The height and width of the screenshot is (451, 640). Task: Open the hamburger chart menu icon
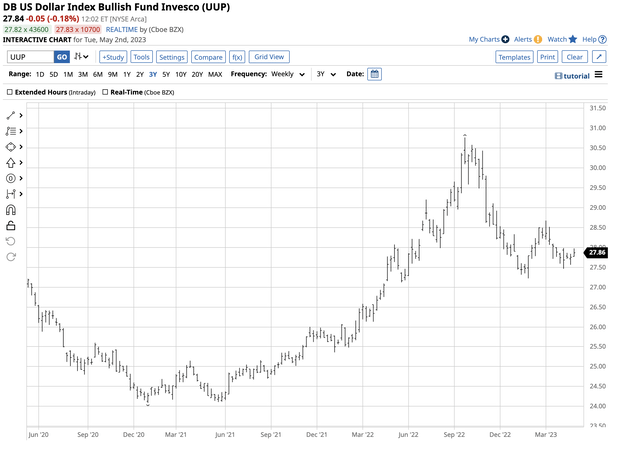[x=598, y=74]
